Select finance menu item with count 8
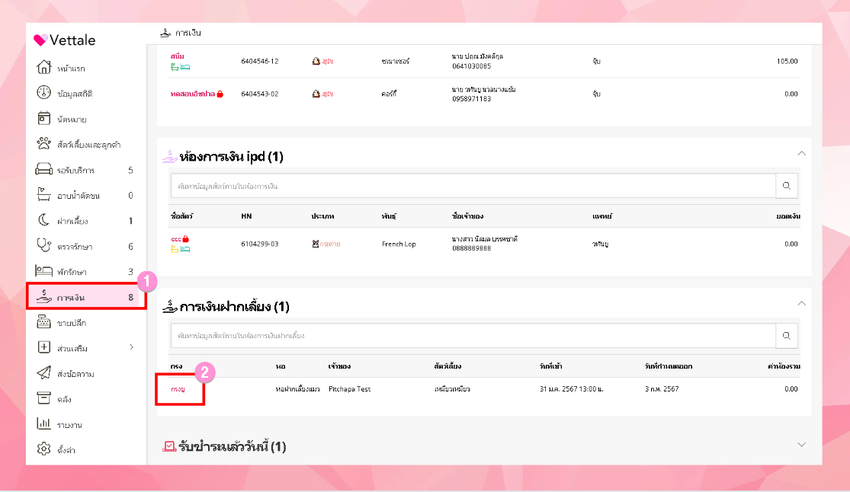The height and width of the screenshot is (492, 850). pyautogui.click(x=86, y=297)
